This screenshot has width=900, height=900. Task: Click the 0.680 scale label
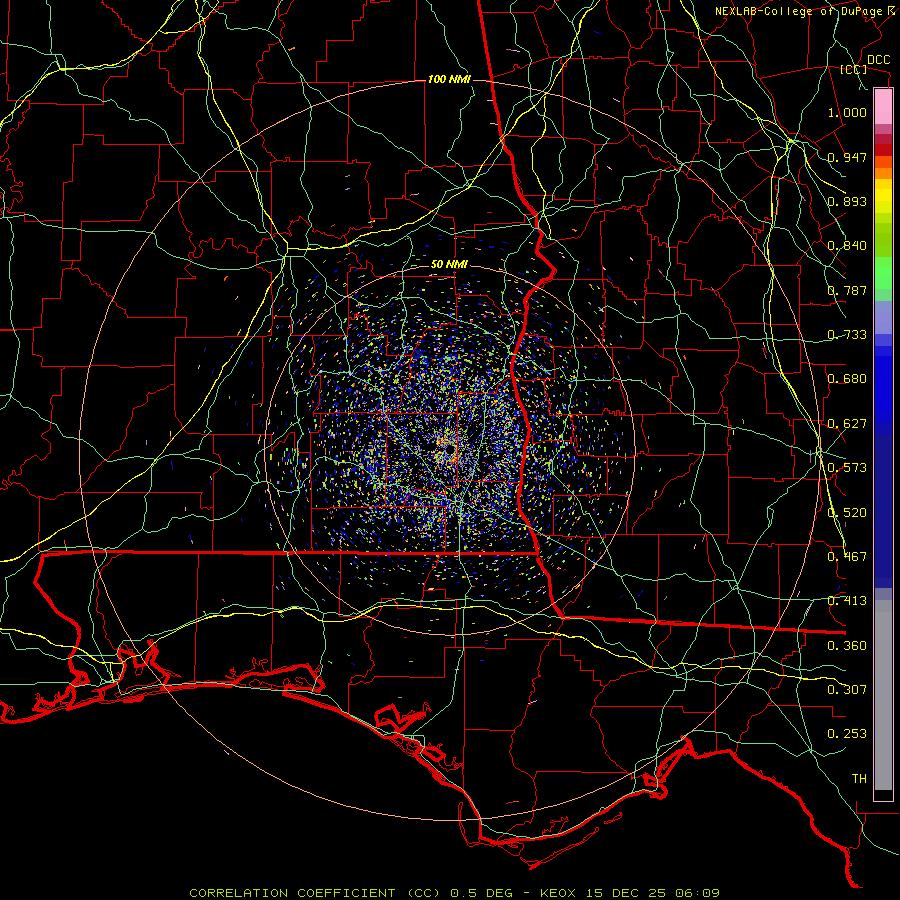tap(847, 379)
